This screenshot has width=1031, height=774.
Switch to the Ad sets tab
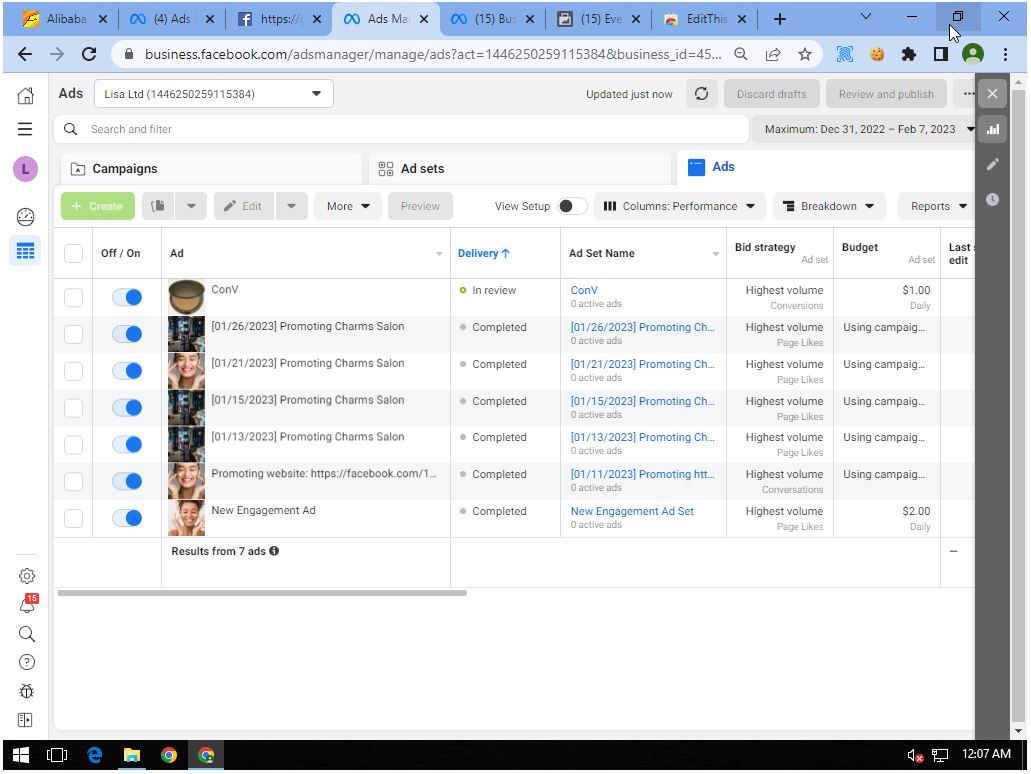(x=519, y=169)
